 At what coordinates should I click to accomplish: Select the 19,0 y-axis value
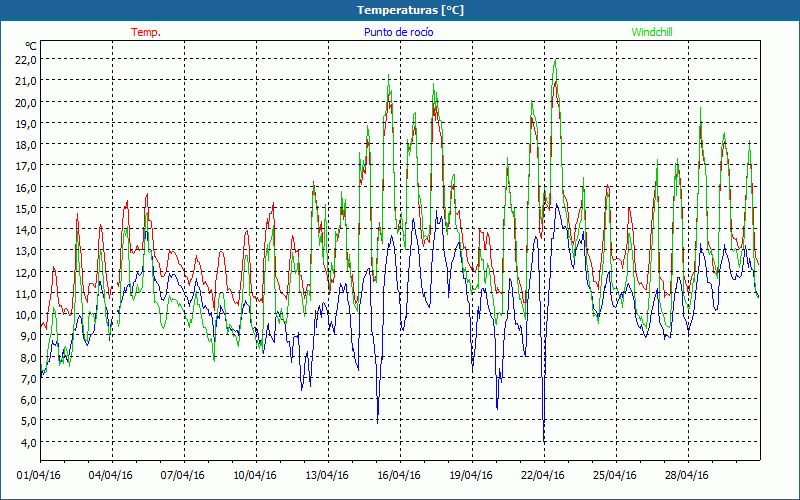click(27, 123)
